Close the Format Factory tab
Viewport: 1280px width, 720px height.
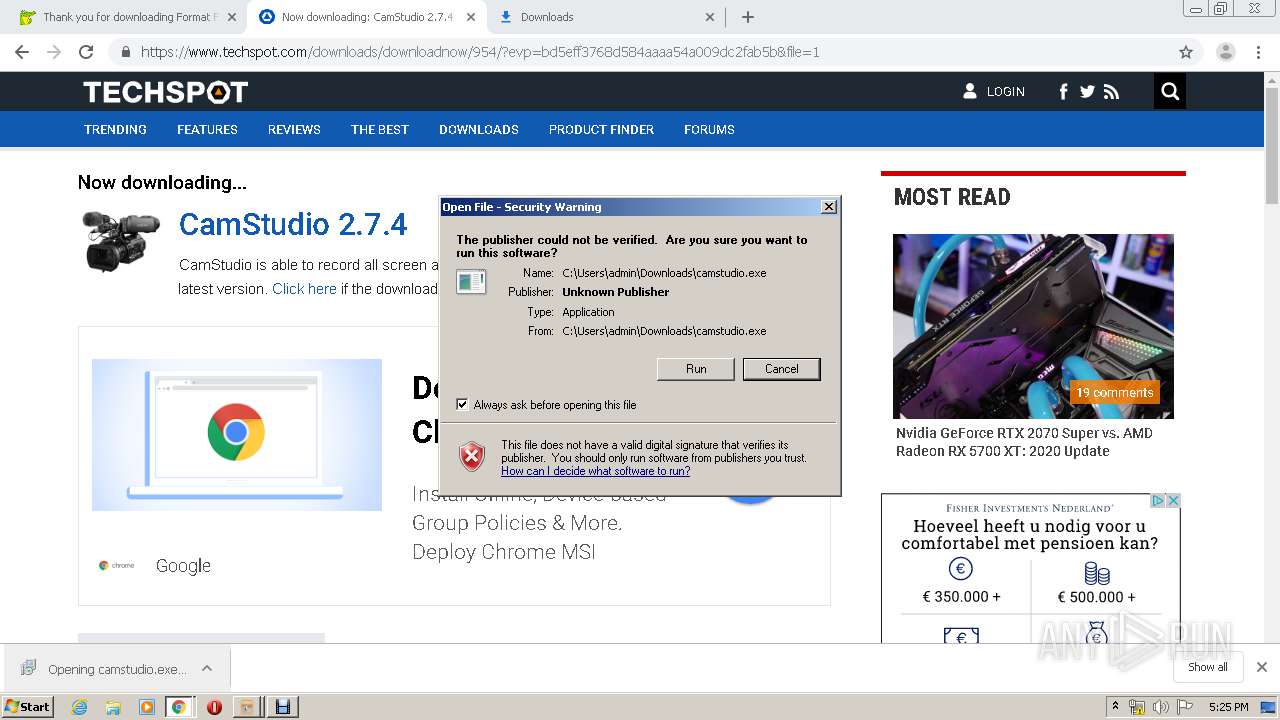231,17
